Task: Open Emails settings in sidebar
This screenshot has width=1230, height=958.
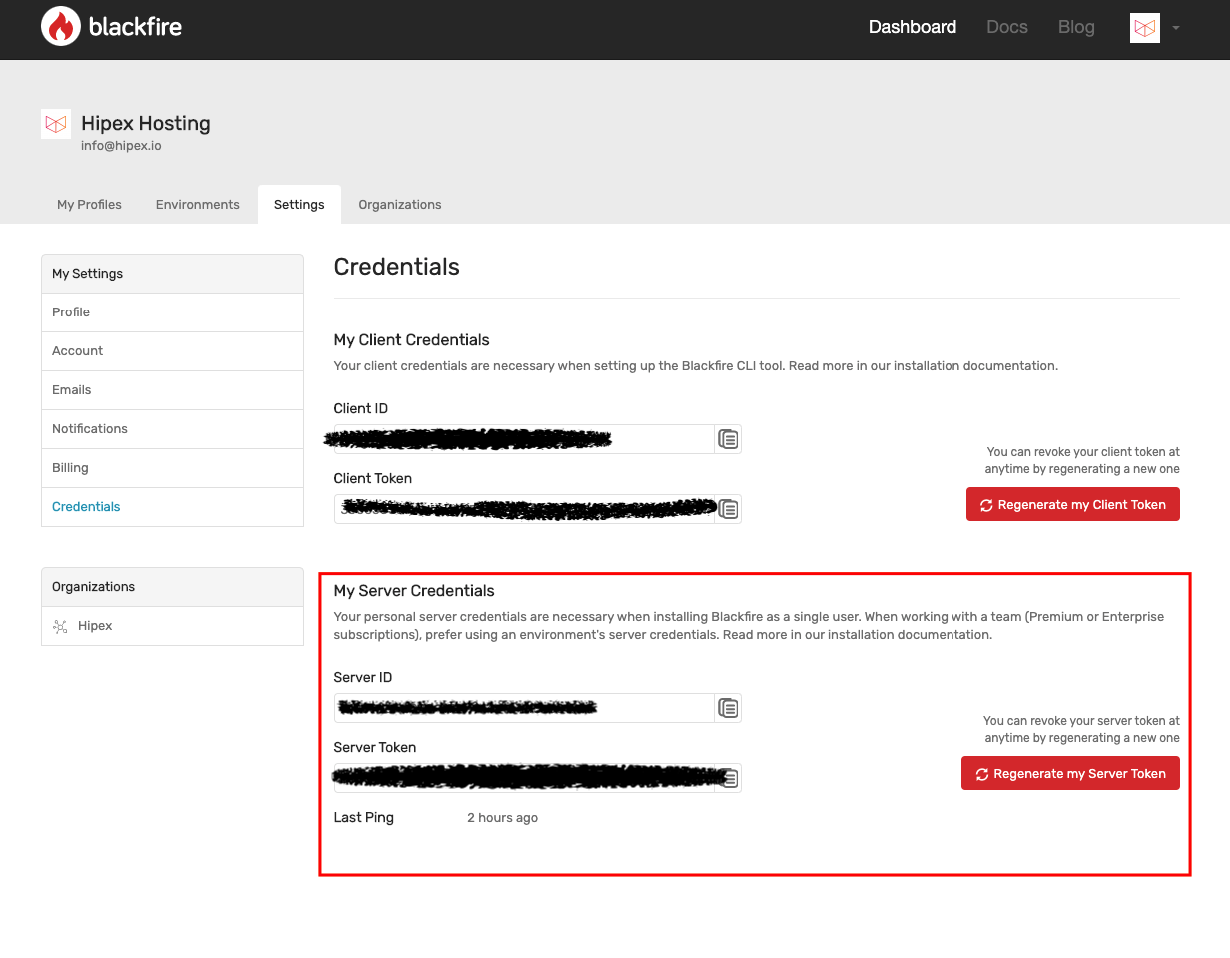Action: click(172, 390)
